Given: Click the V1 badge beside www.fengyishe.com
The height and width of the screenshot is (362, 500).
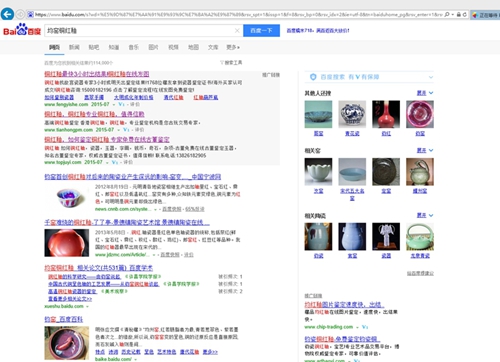Looking at the screenshot, I should click(121, 104).
